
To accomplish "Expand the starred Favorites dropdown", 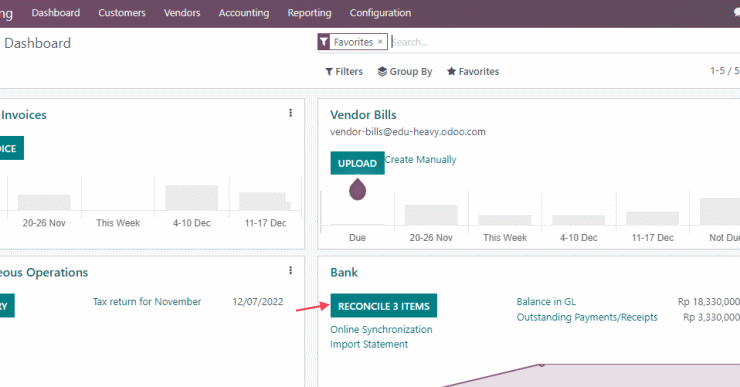I will pyautogui.click(x=473, y=71).
